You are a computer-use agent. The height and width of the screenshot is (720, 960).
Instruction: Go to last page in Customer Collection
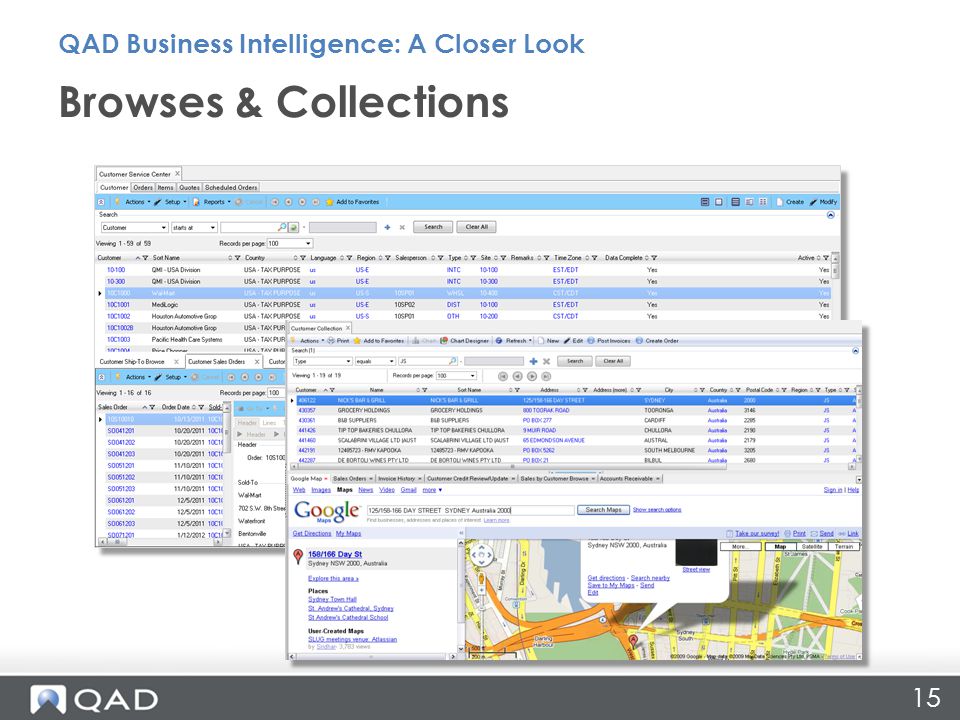(546, 377)
